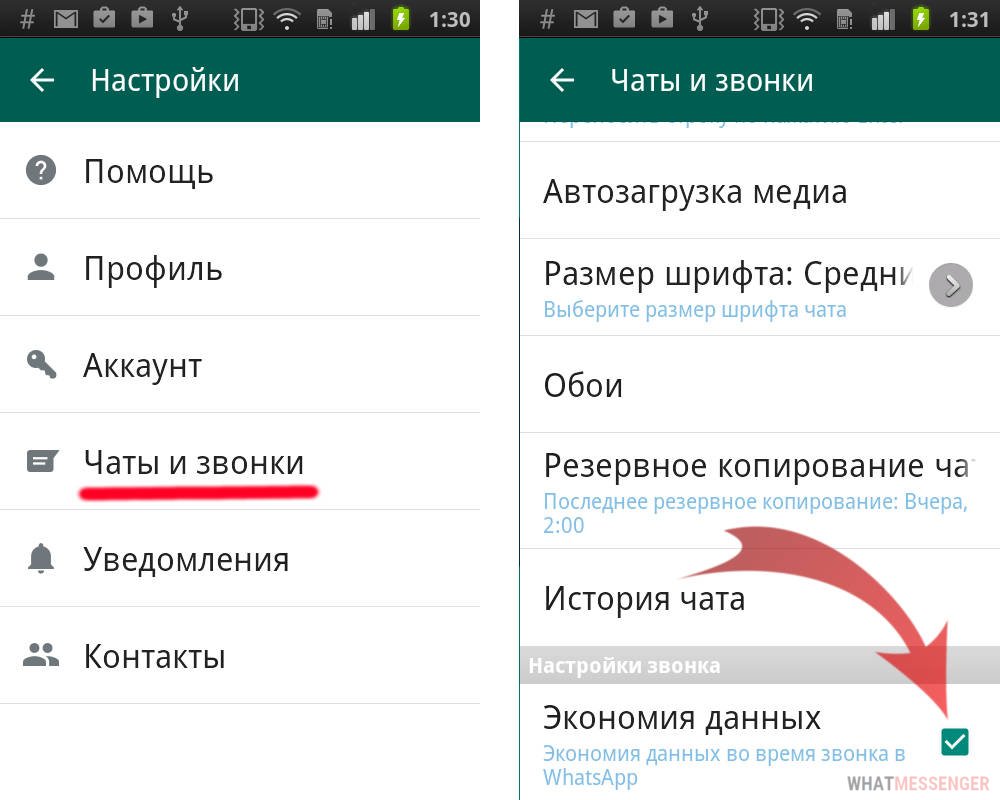Tap the back arrow in Чаты и звонки header
Screen dimensions: 1000x800
[x=562, y=80]
